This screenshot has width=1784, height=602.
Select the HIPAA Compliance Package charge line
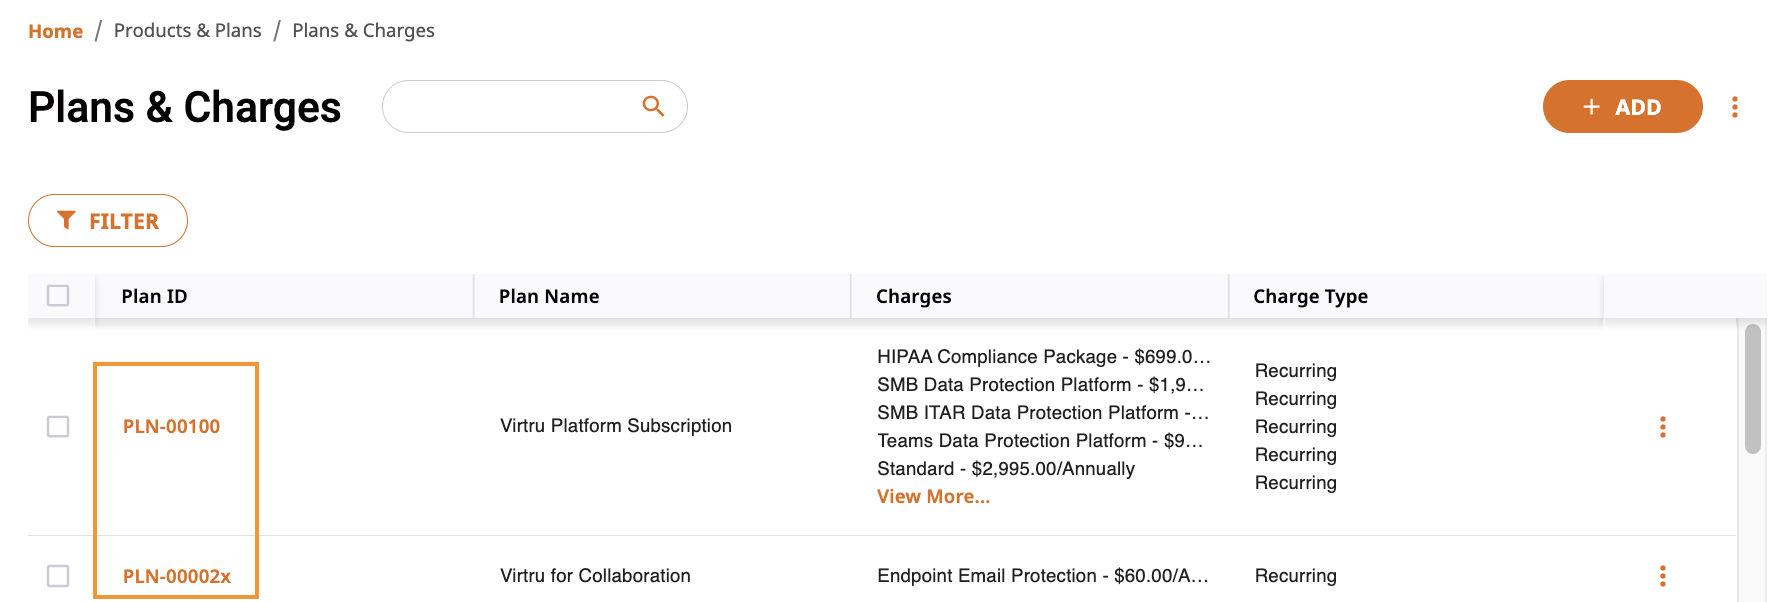tap(1044, 357)
